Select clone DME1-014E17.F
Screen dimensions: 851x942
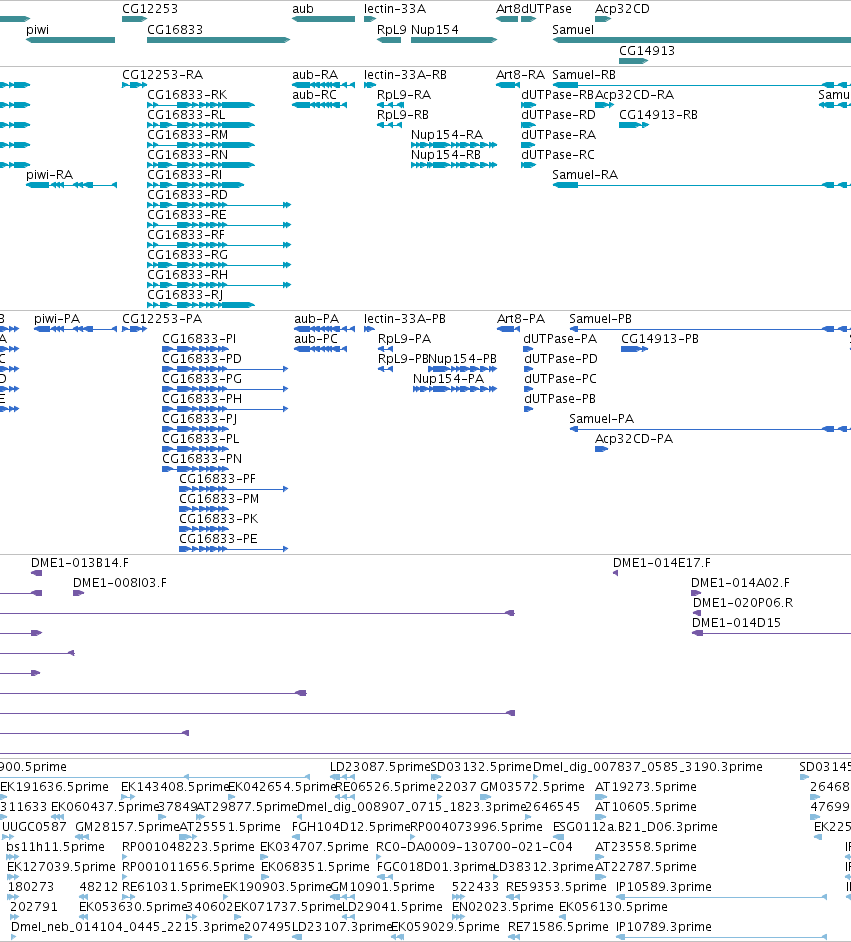point(662,563)
